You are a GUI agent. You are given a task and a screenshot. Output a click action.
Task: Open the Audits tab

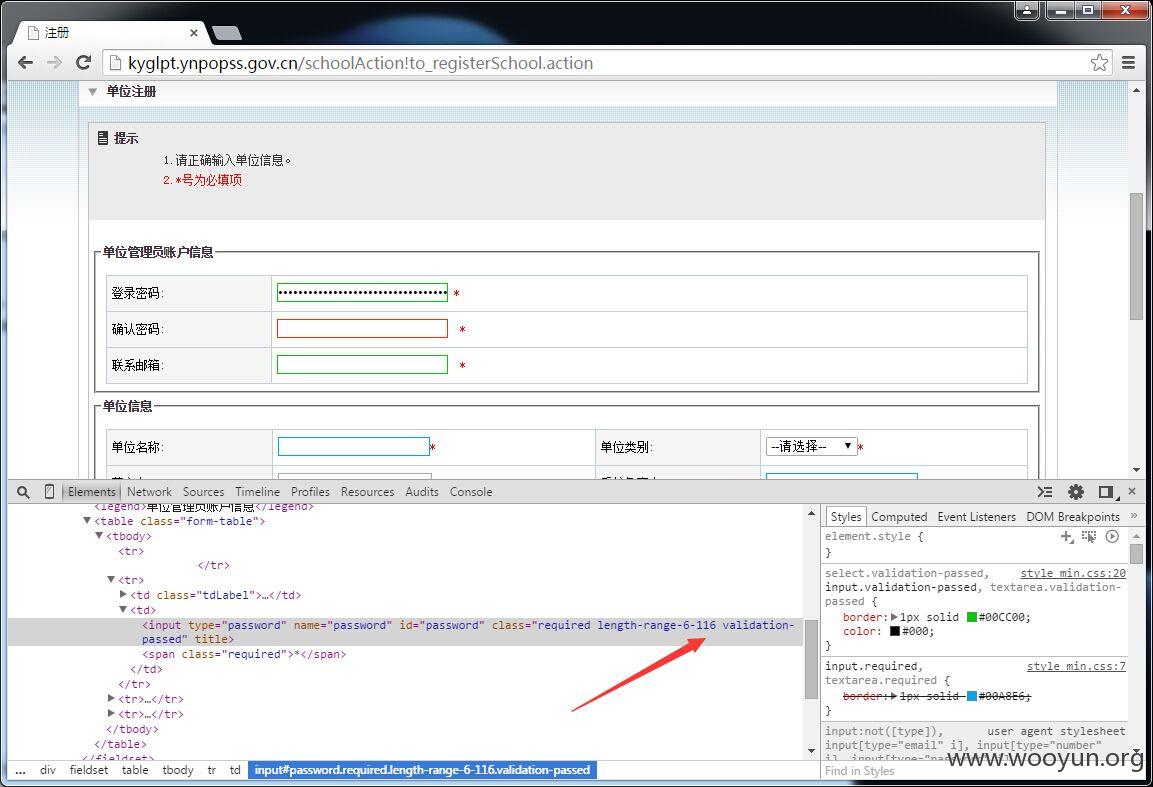422,492
